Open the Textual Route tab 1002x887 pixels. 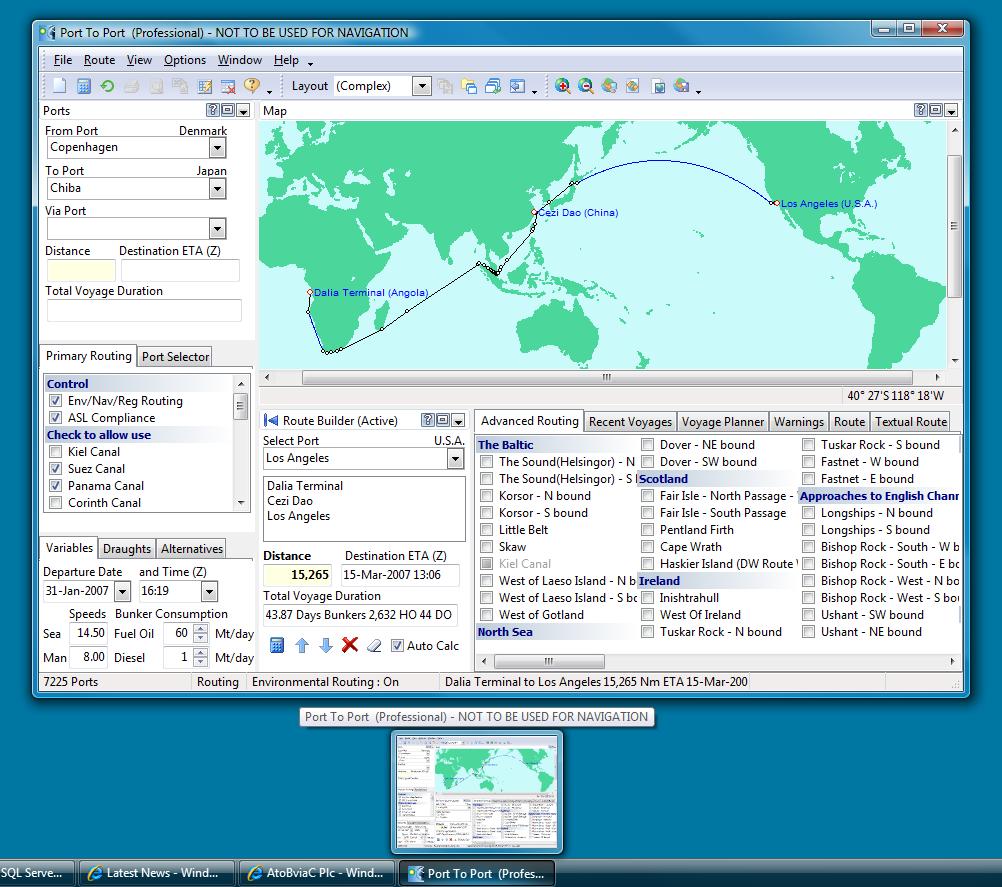(x=911, y=422)
